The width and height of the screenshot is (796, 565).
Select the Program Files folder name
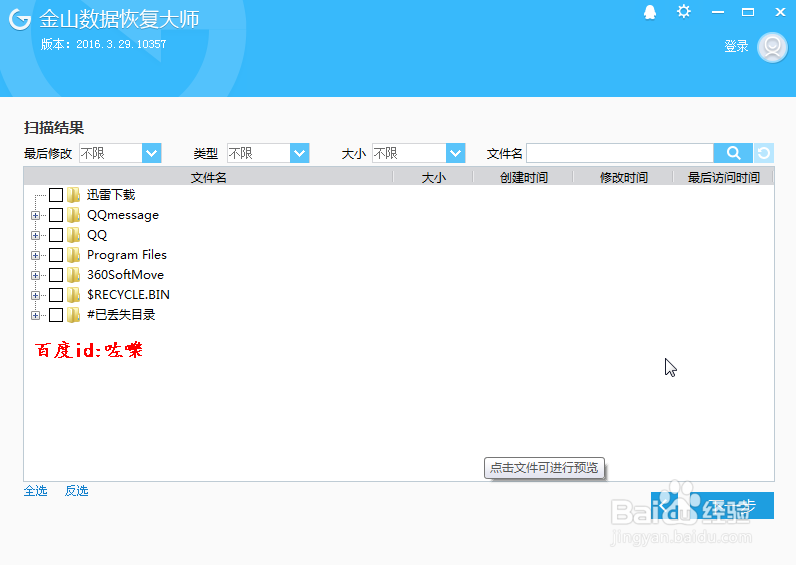[127, 255]
